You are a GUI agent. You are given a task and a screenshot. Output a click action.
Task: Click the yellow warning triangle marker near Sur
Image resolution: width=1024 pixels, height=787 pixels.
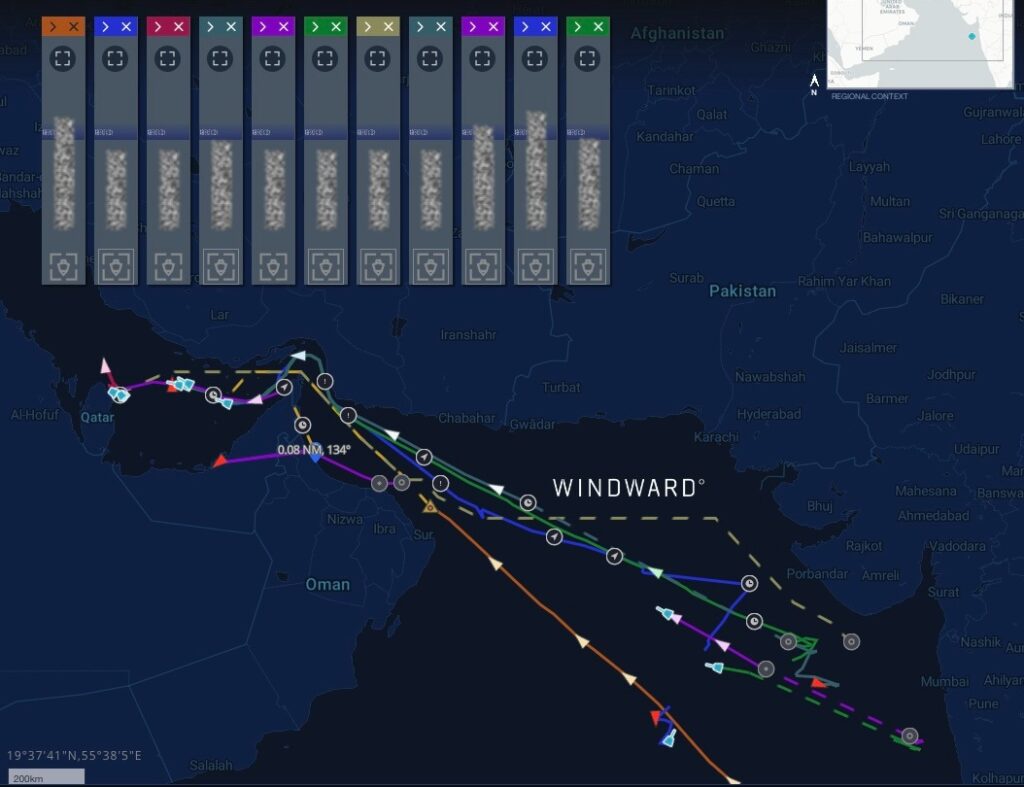[x=430, y=506]
